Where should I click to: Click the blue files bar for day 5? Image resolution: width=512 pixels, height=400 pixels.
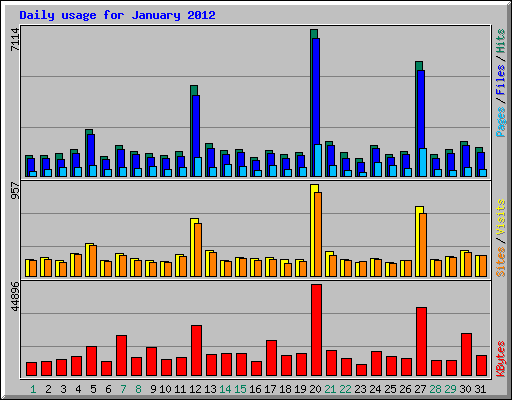[x=91, y=150]
